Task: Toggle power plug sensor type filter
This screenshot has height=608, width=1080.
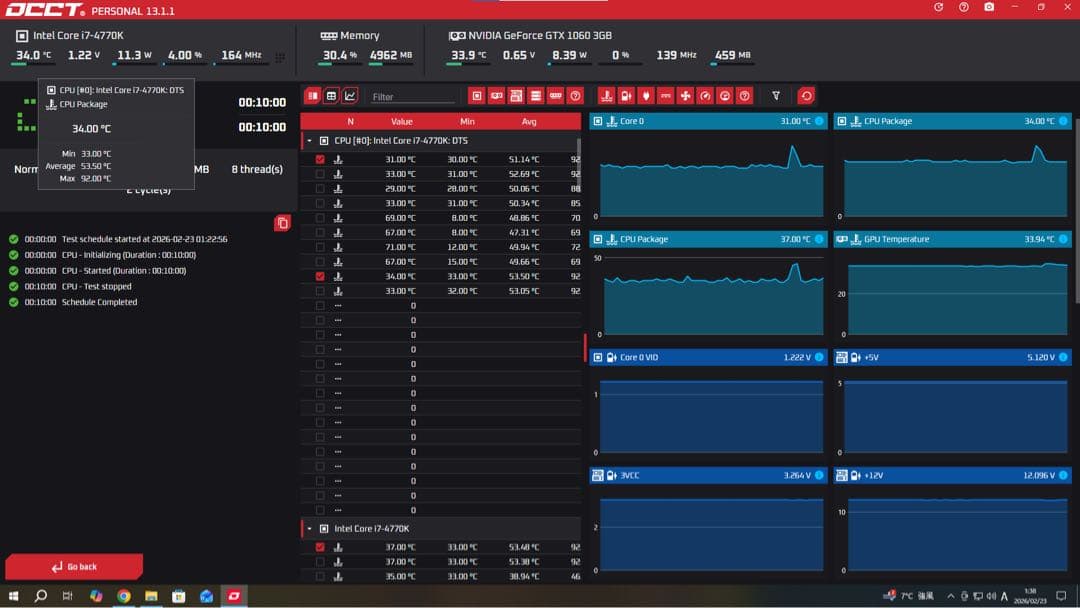Action: pyautogui.click(x=646, y=96)
